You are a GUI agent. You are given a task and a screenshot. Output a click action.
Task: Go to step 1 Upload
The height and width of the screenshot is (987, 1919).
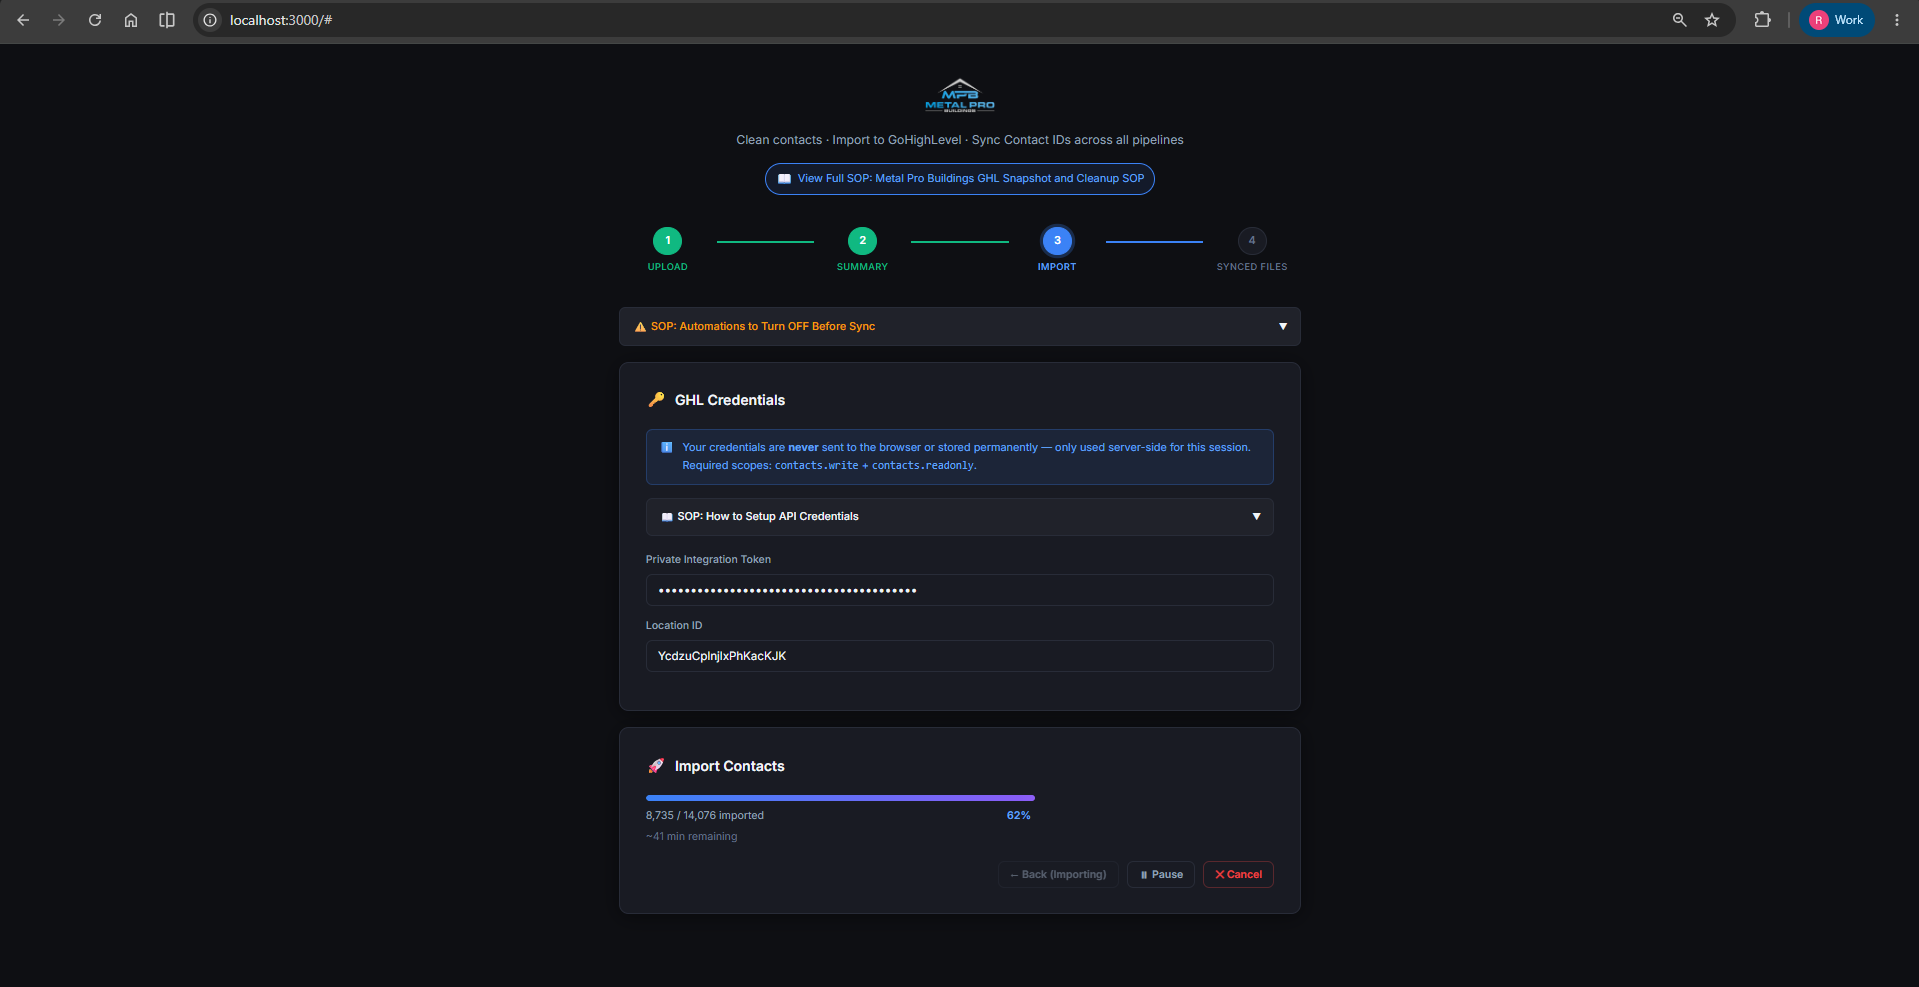(x=667, y=241)
